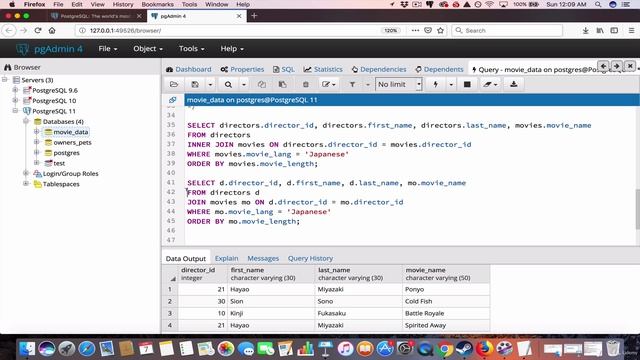
Task: Open the Dependencies tab
Action: click(379, 69)
